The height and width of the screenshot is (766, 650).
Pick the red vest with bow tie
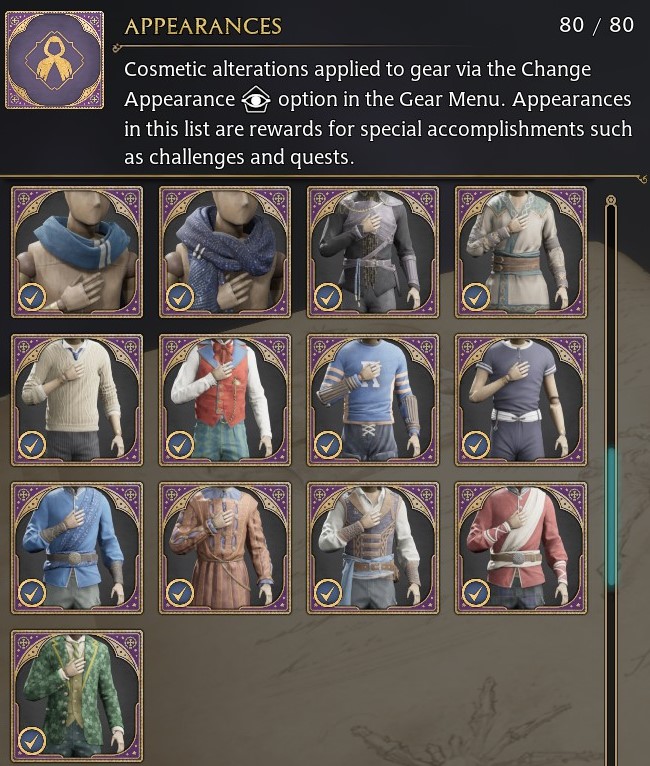point(225,400)
